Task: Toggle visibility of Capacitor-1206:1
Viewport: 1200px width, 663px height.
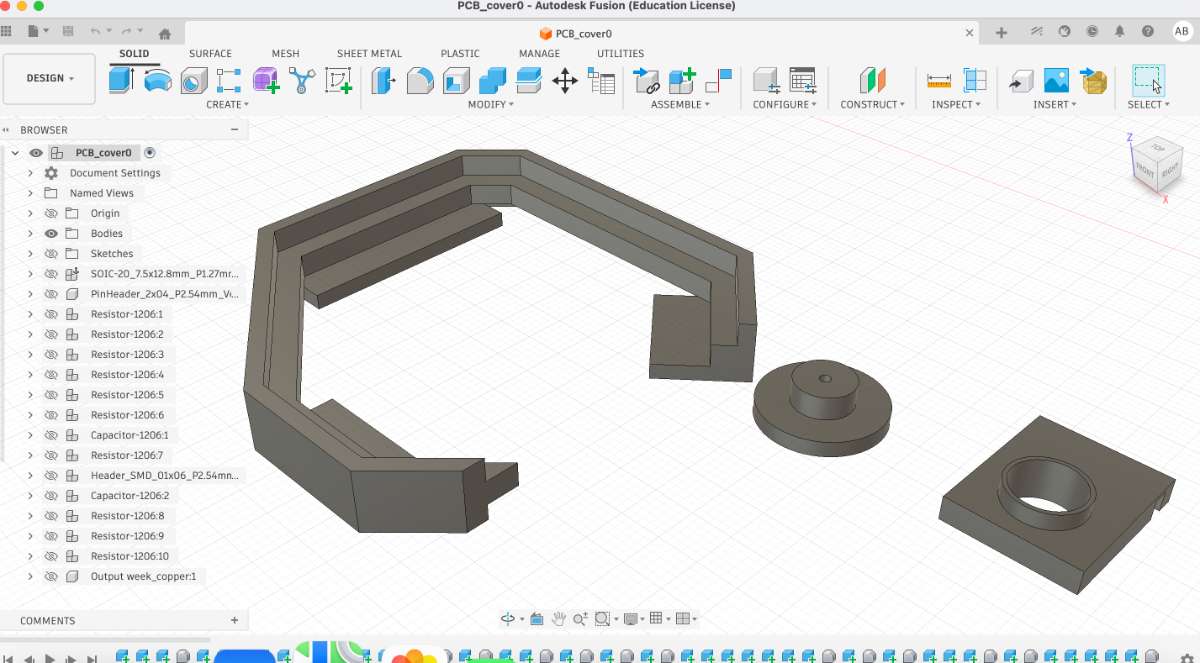Action: (51, 435)
